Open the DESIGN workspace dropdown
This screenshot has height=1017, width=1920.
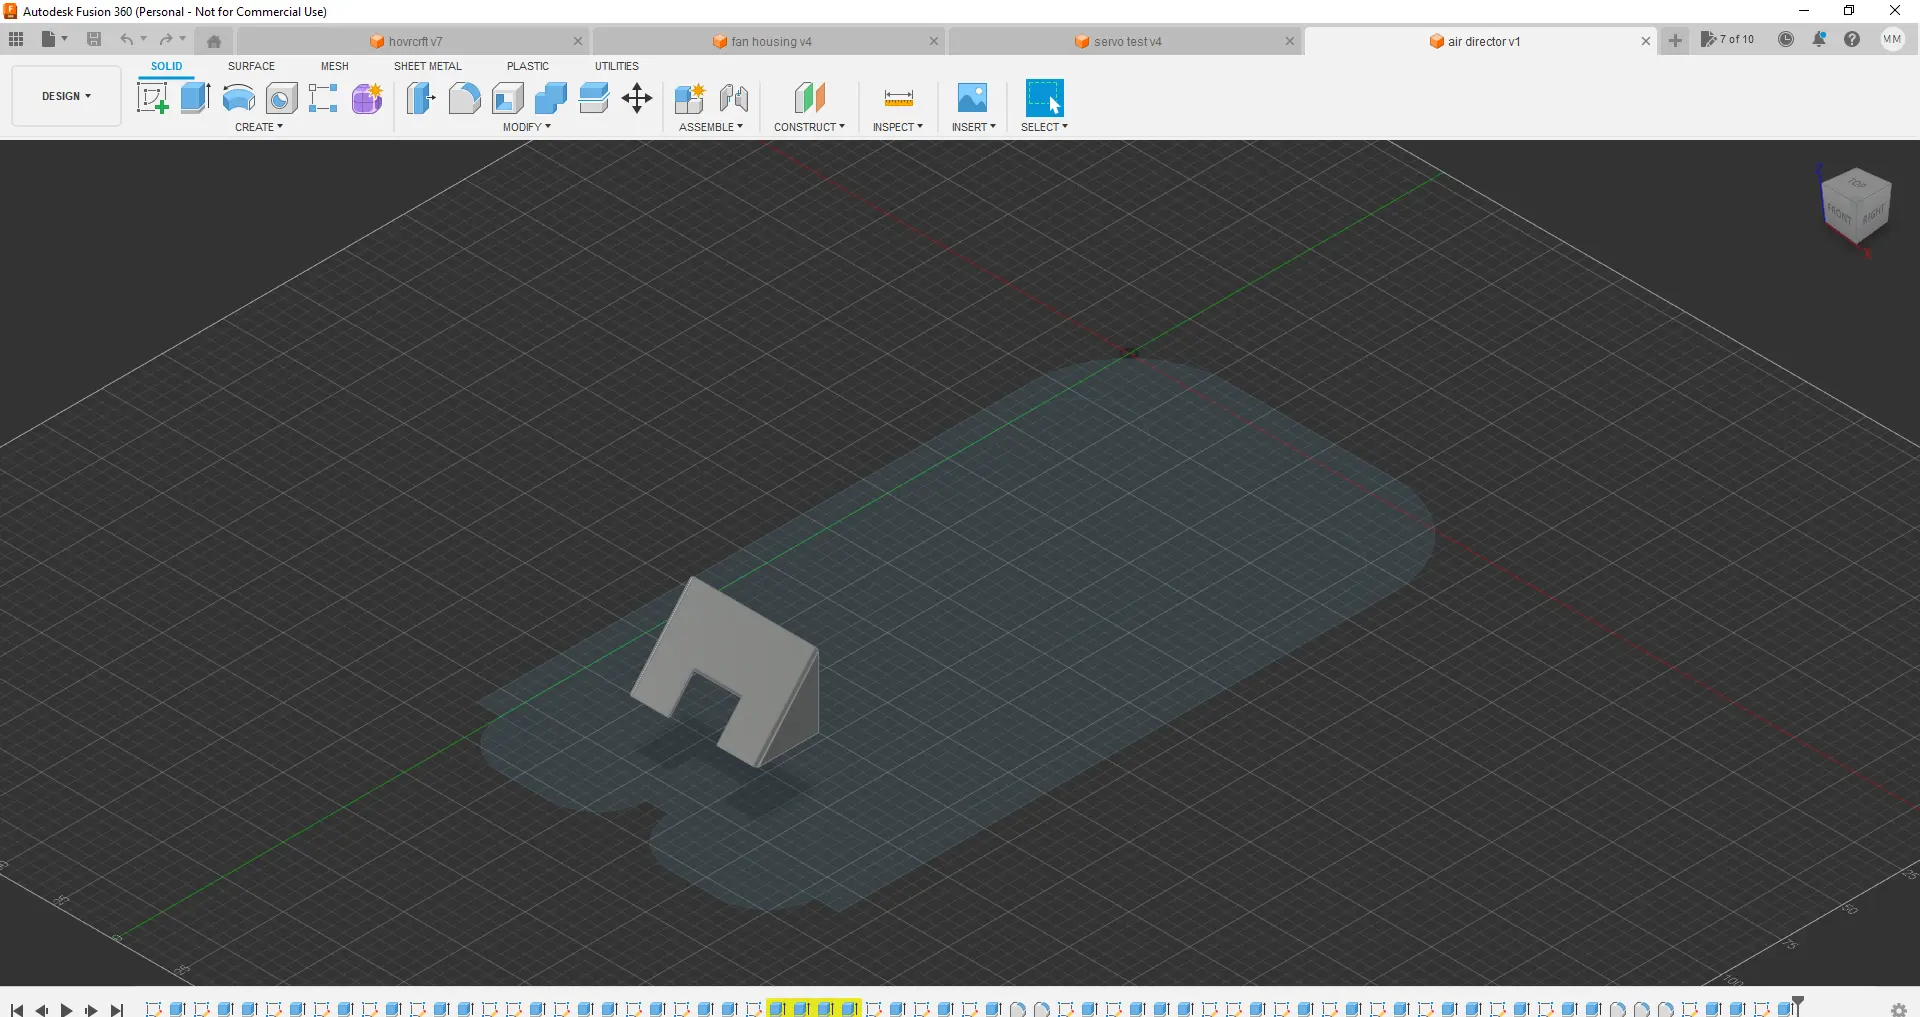[x=66, y=96]
